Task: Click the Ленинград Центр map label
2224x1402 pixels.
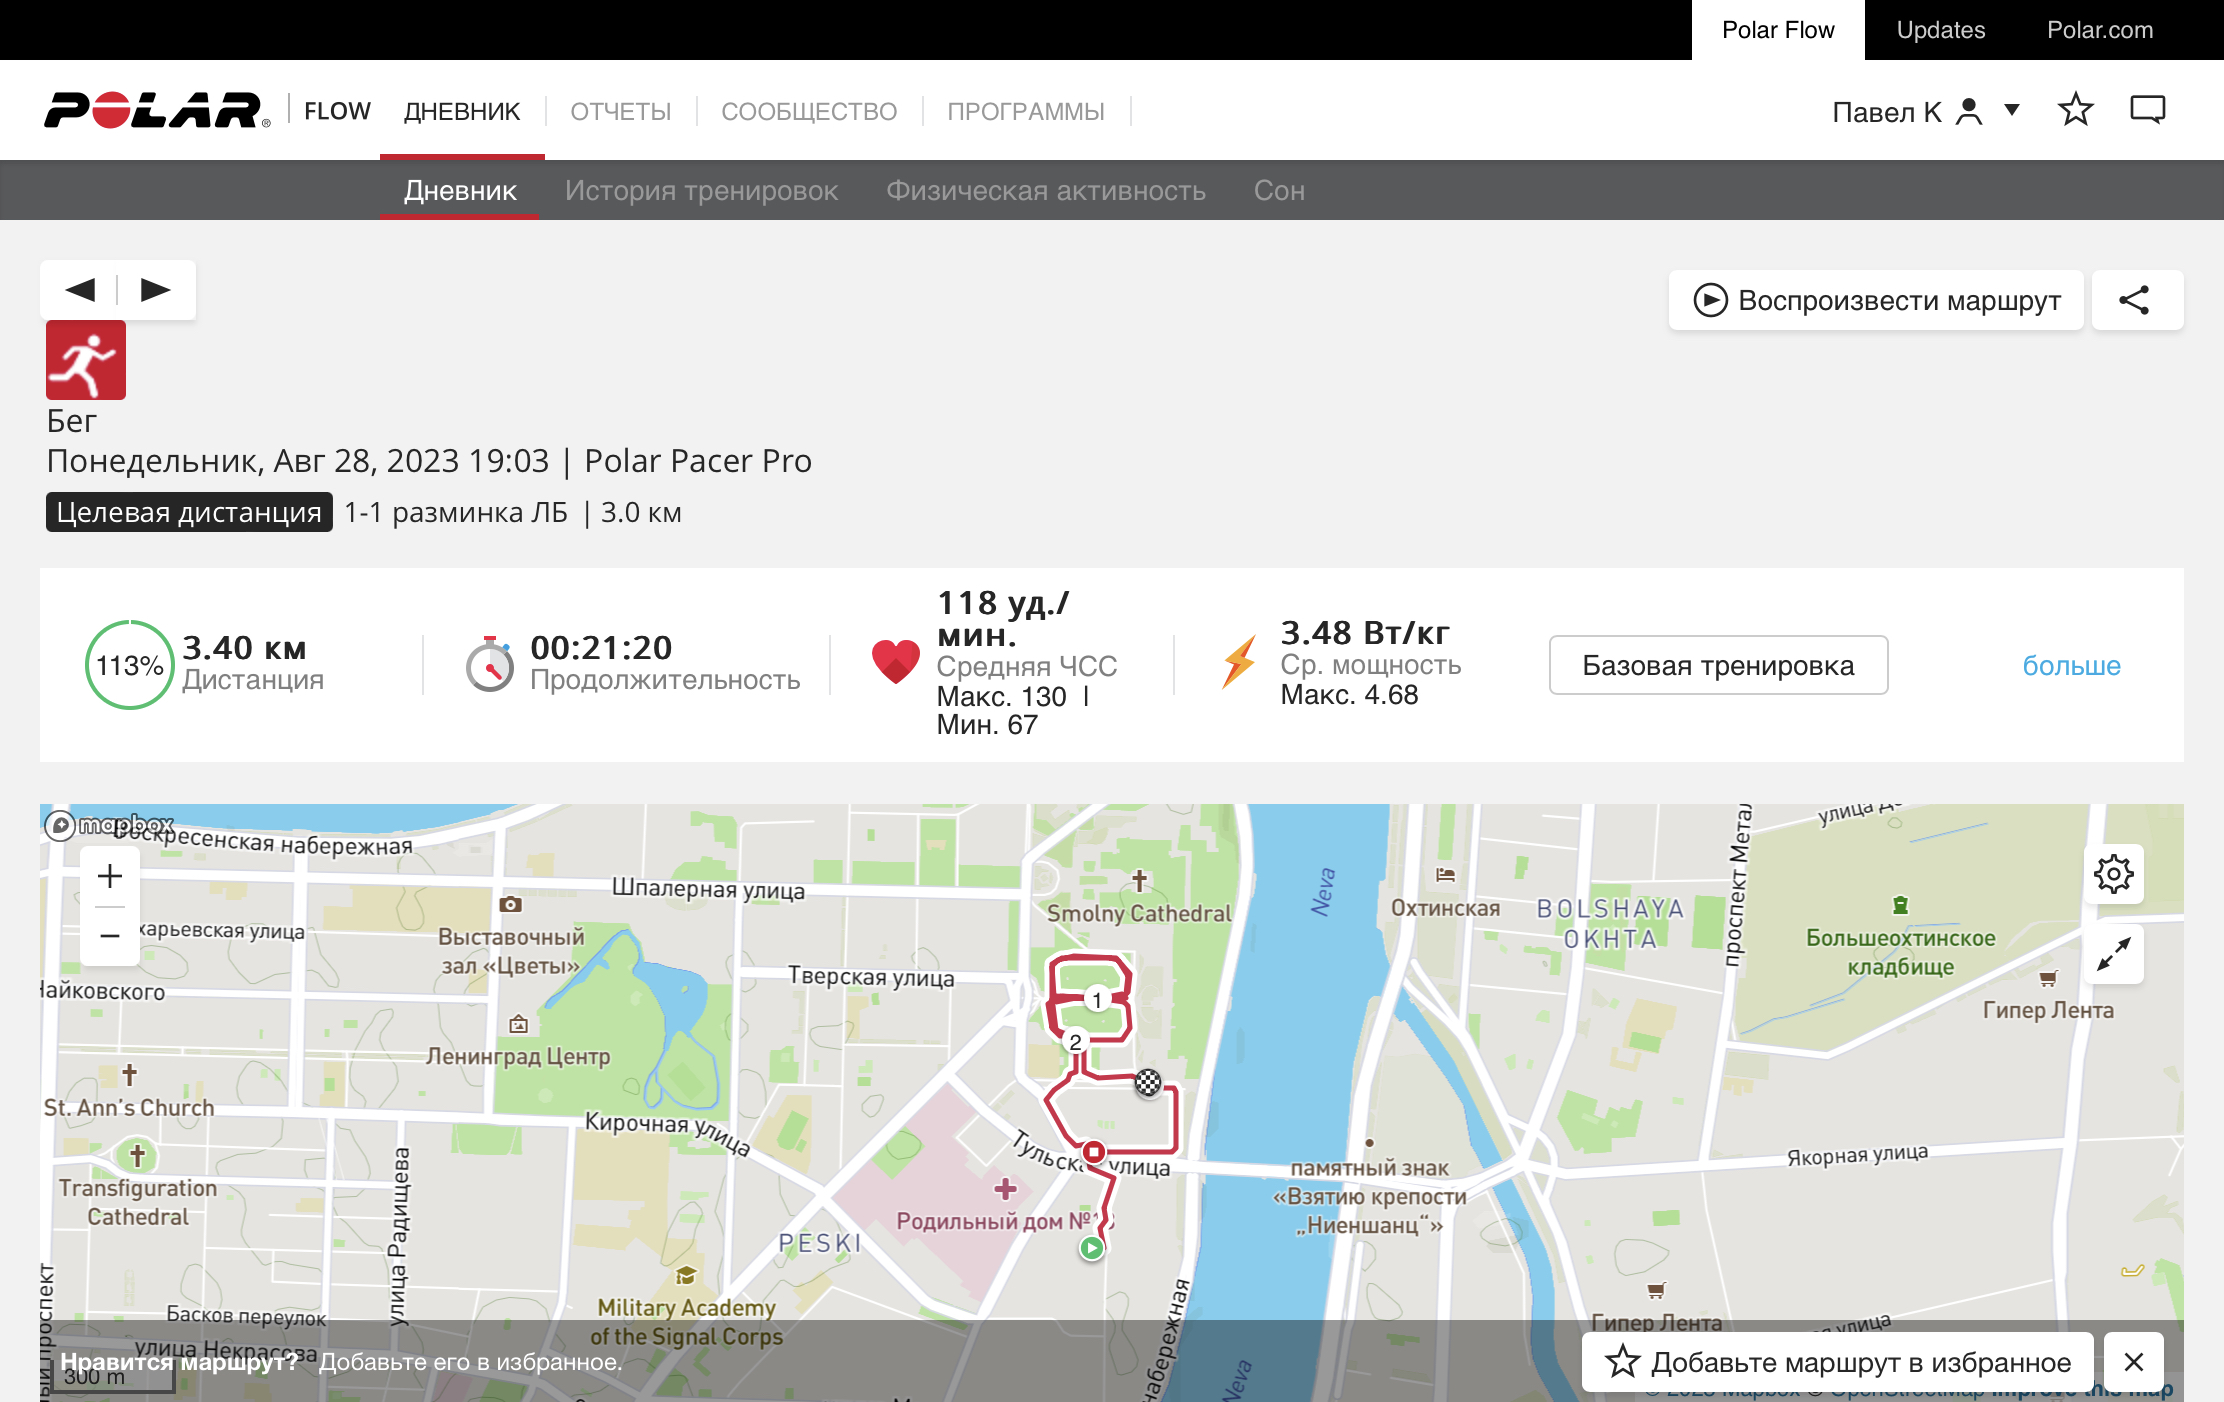Action: click(518, 1056)
